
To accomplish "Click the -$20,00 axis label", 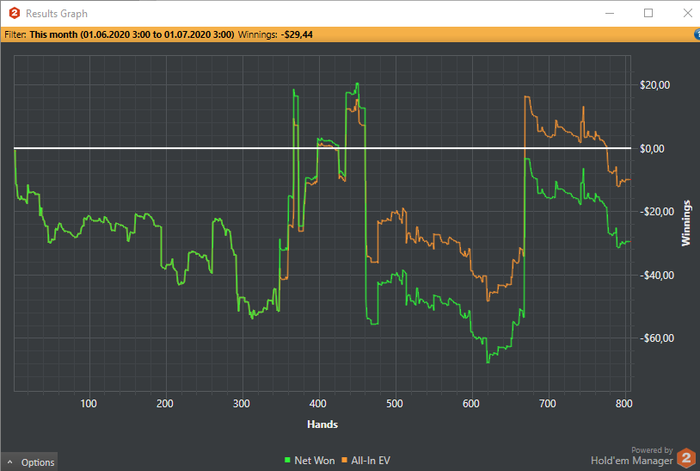I will point(657,212).
